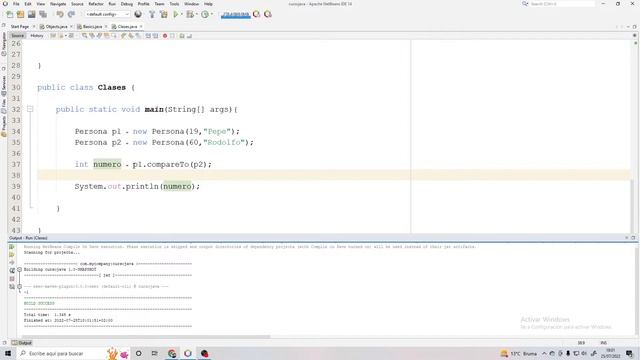Click BUILD SUCCESS text in output

coord(39,303)
